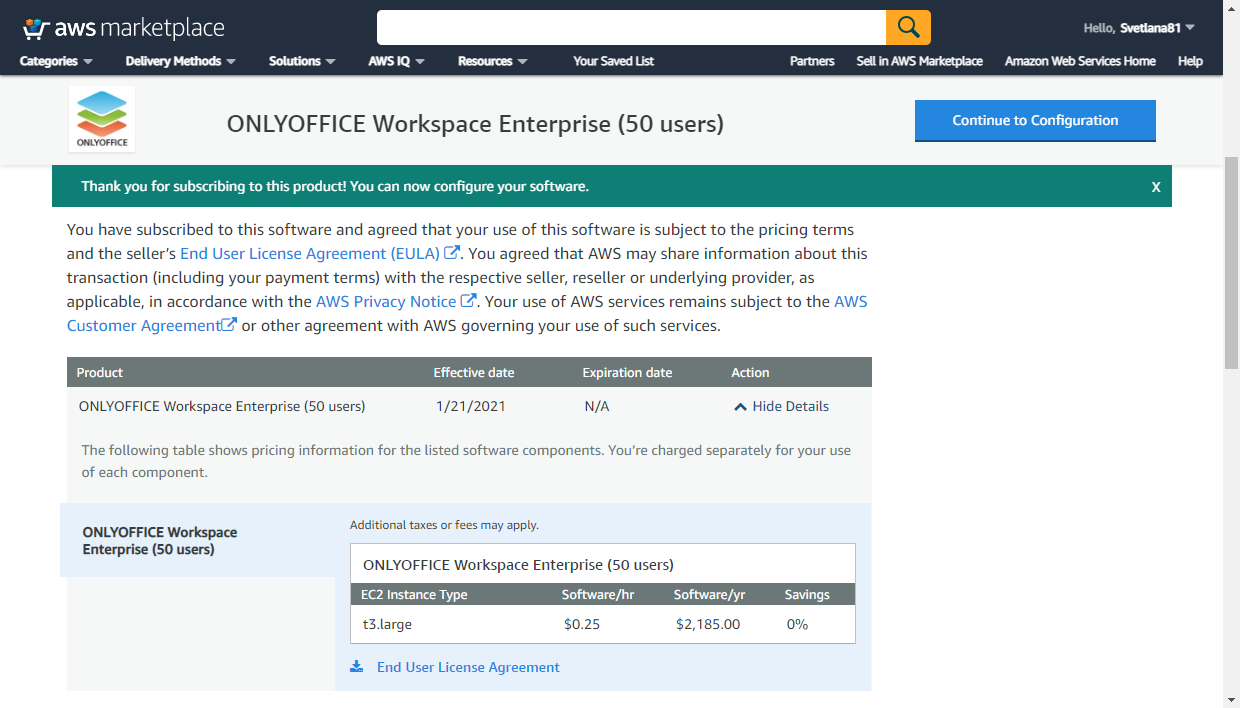Open the Help link in header

pos(1190,61)
